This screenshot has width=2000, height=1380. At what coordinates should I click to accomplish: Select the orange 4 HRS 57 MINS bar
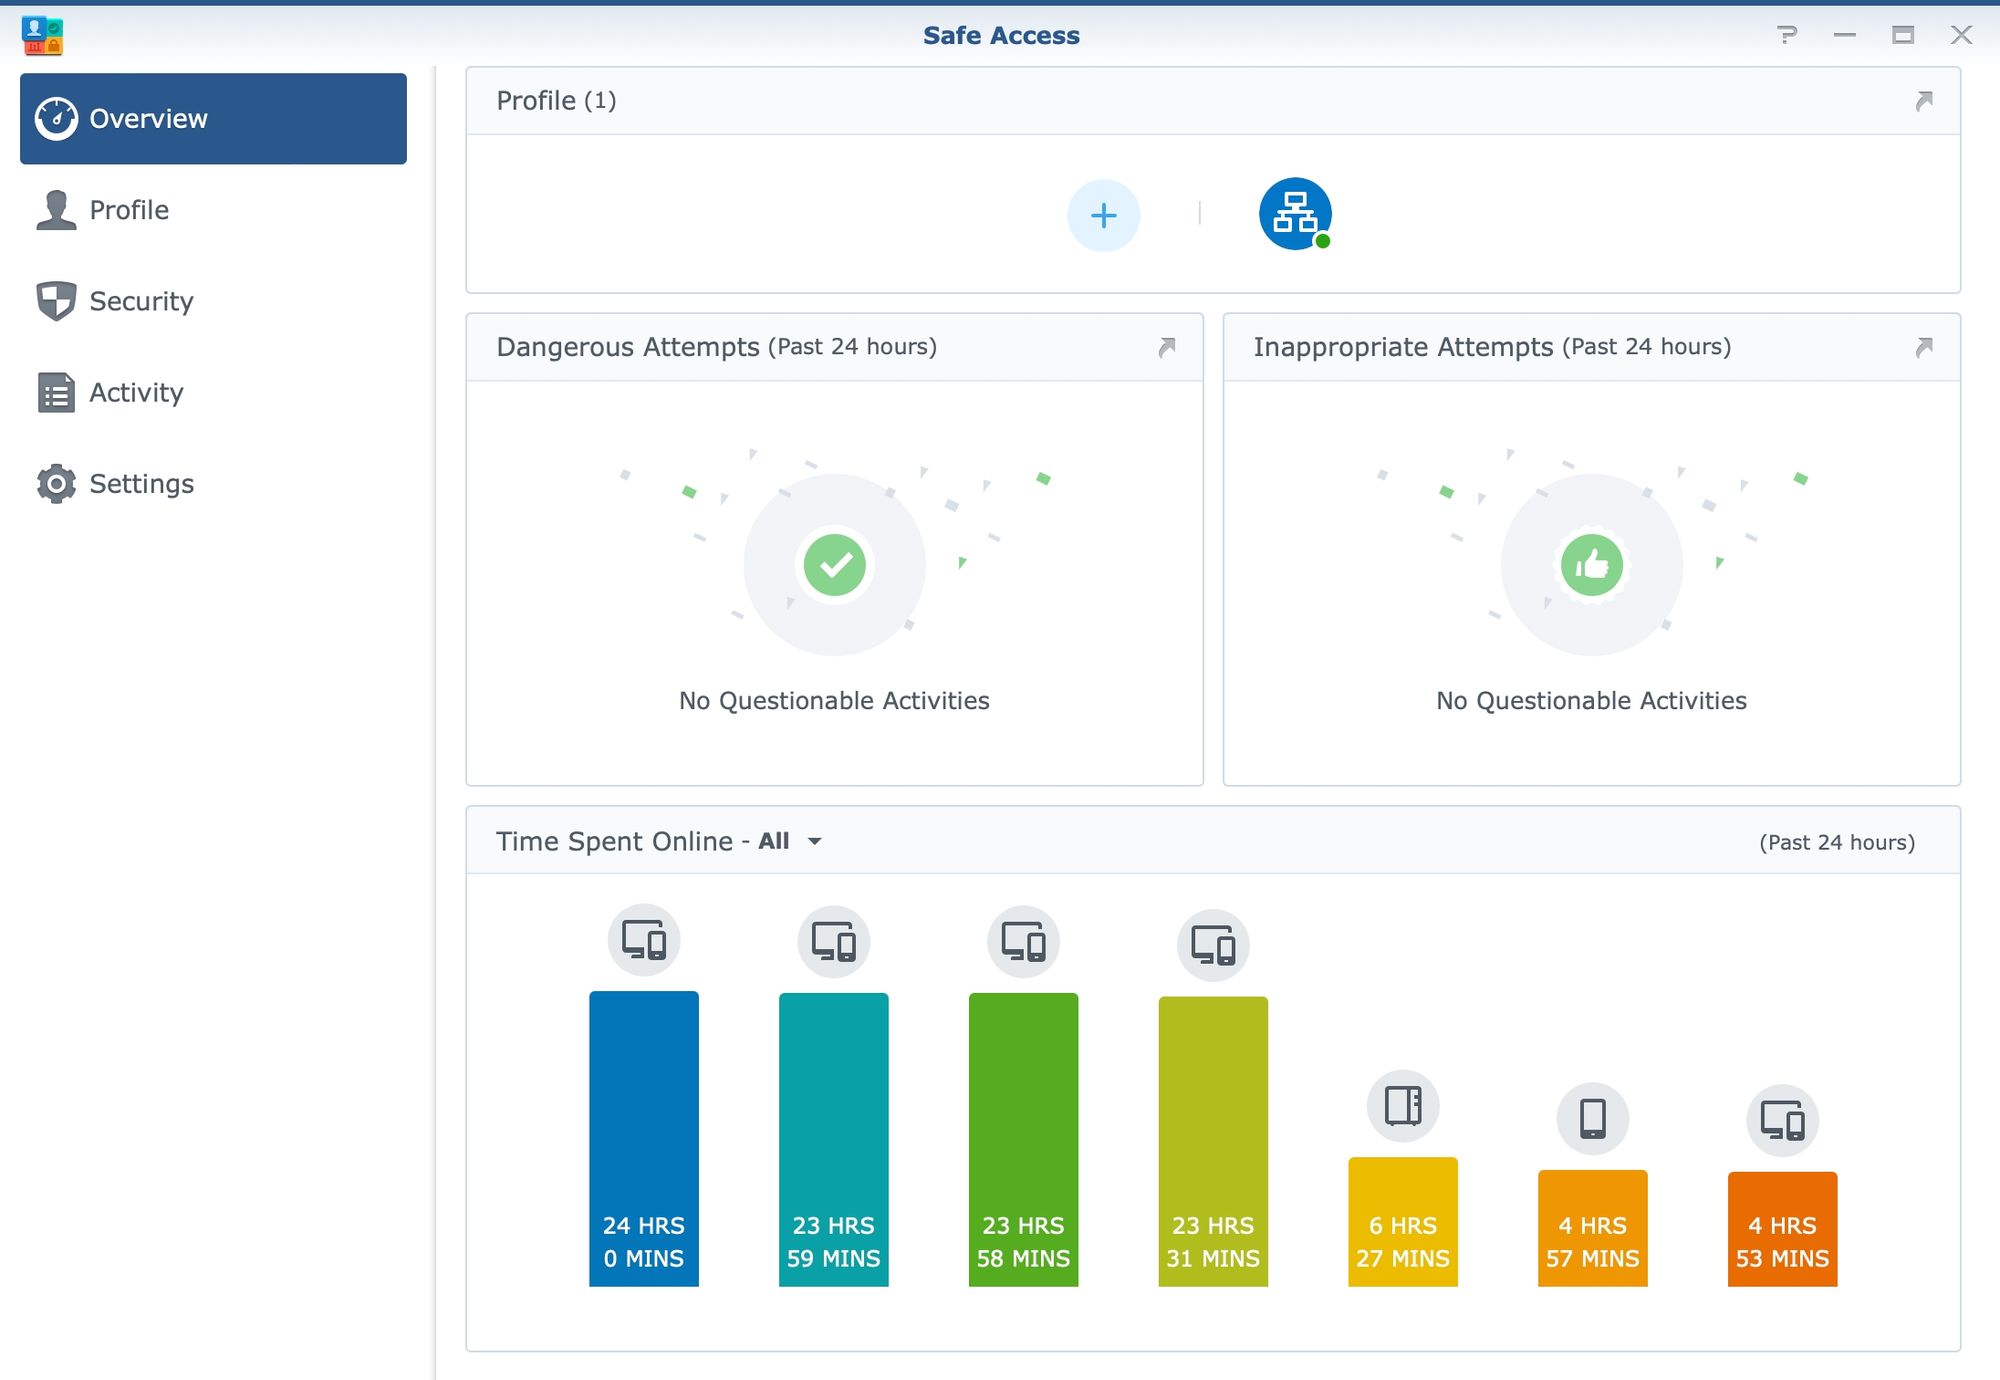pyautogui.click(x=1593, y=1228)
